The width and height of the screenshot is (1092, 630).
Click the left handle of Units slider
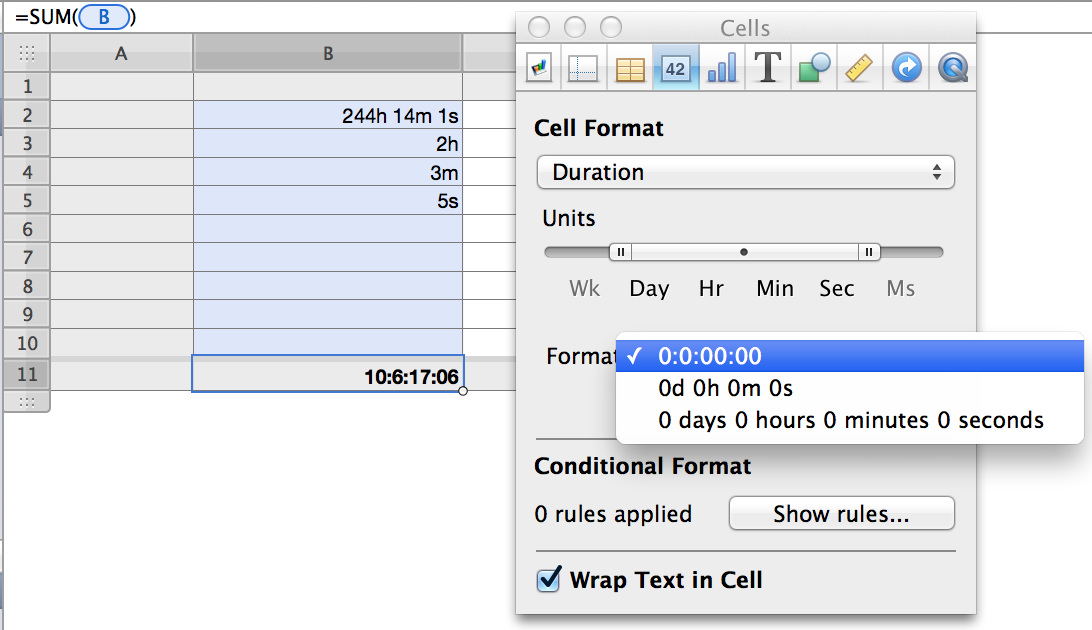(x=620, y=252)
